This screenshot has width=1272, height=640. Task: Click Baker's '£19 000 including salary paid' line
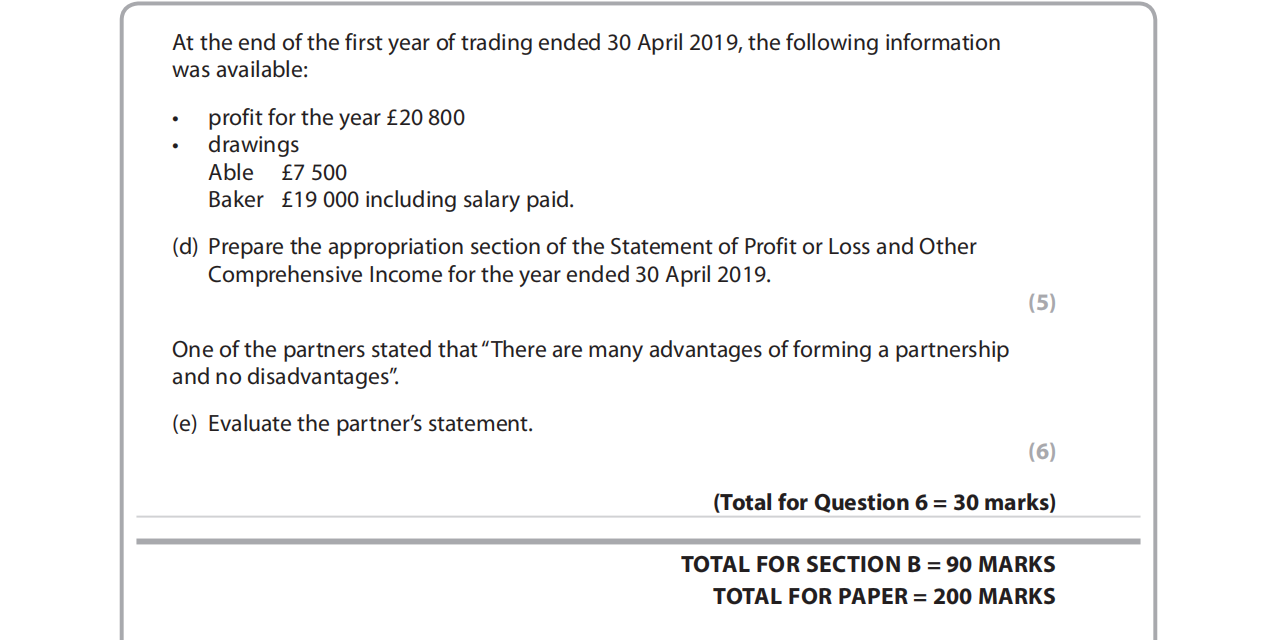(427, 200)
